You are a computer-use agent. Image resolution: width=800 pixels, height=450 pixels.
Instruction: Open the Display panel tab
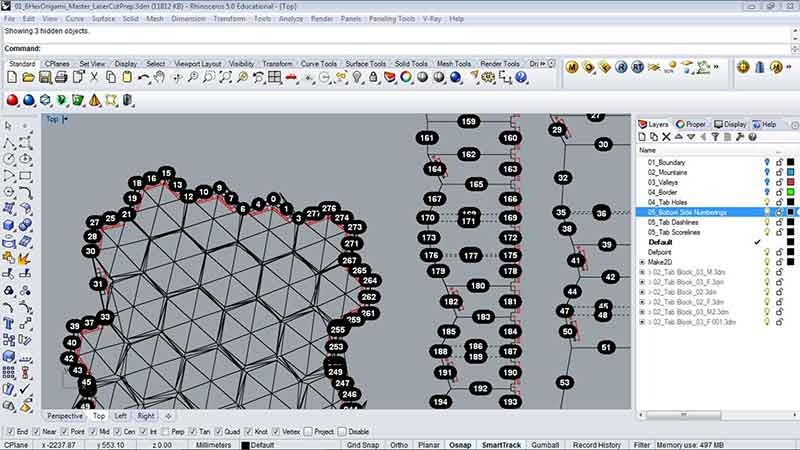[x=730, y=124]
